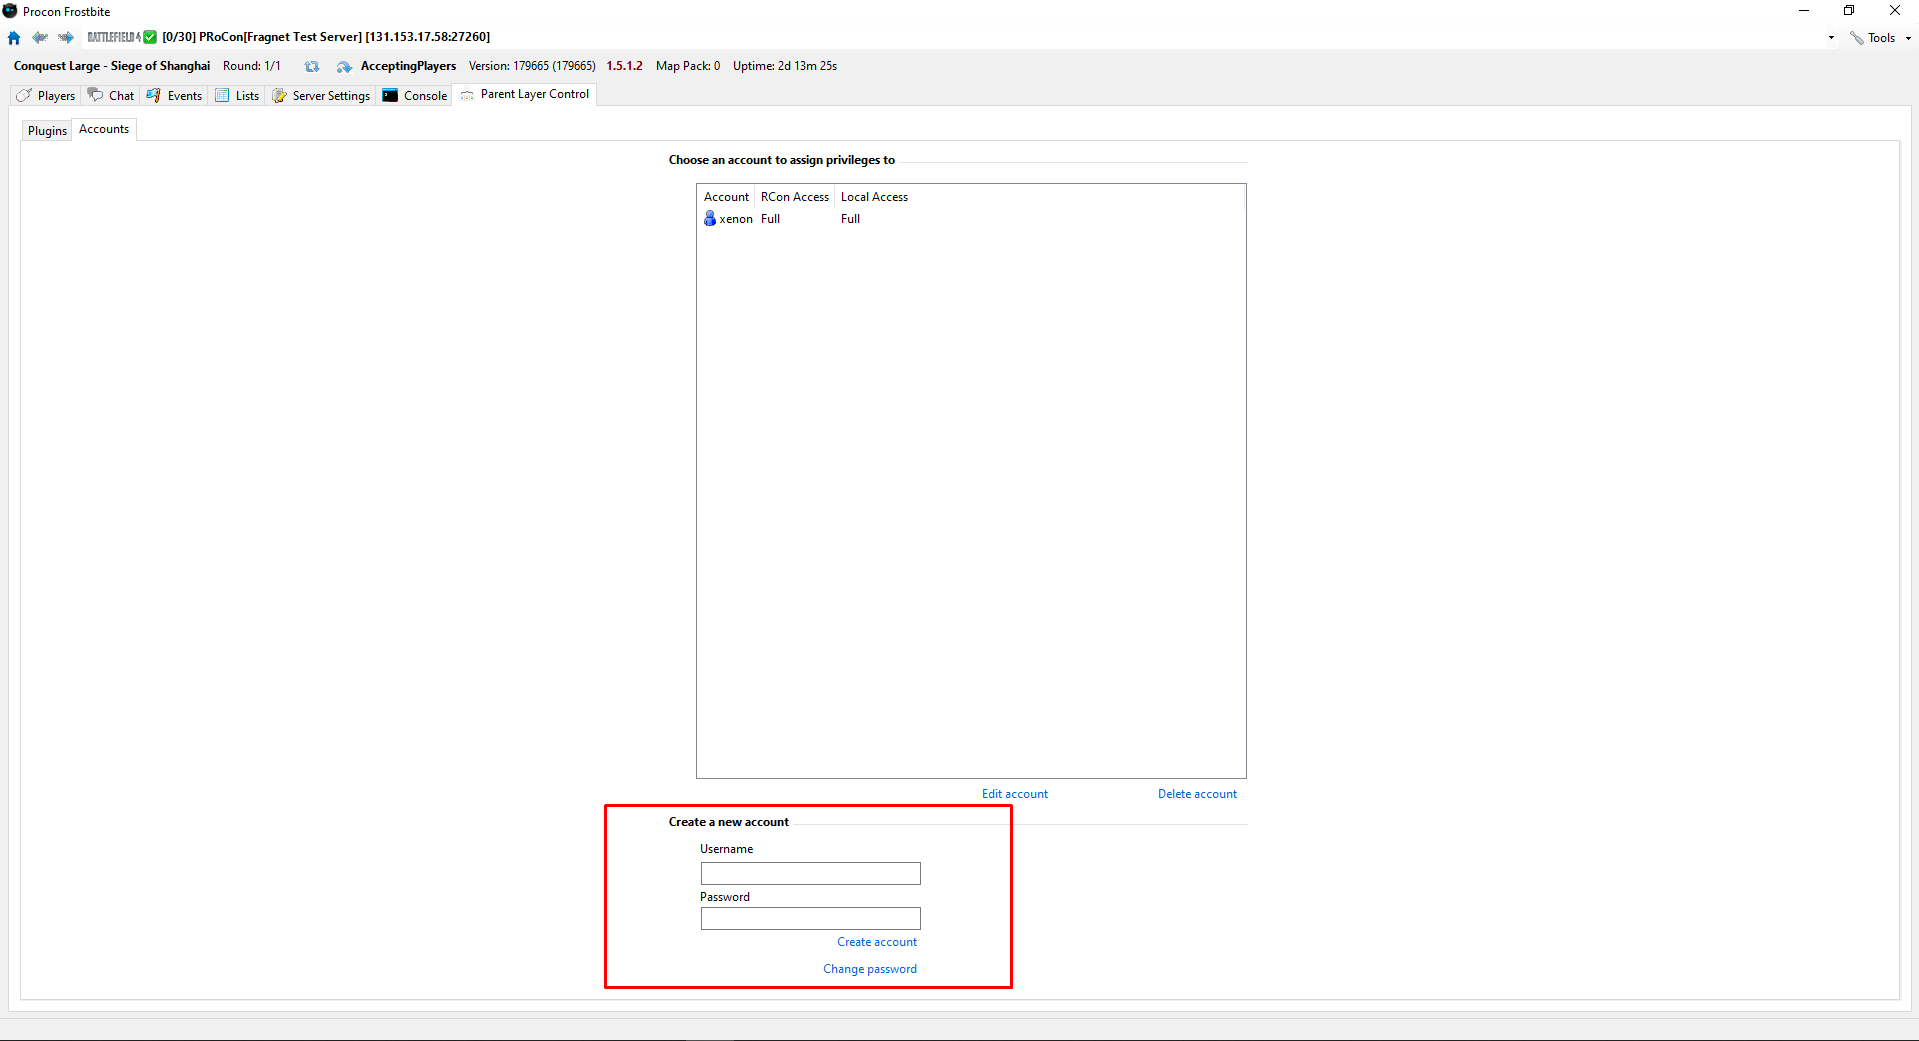Click the Console tab terminal icon
Image resolution: width=1919 pixels, height=1041 pixels.
click(x=390, y=95)
